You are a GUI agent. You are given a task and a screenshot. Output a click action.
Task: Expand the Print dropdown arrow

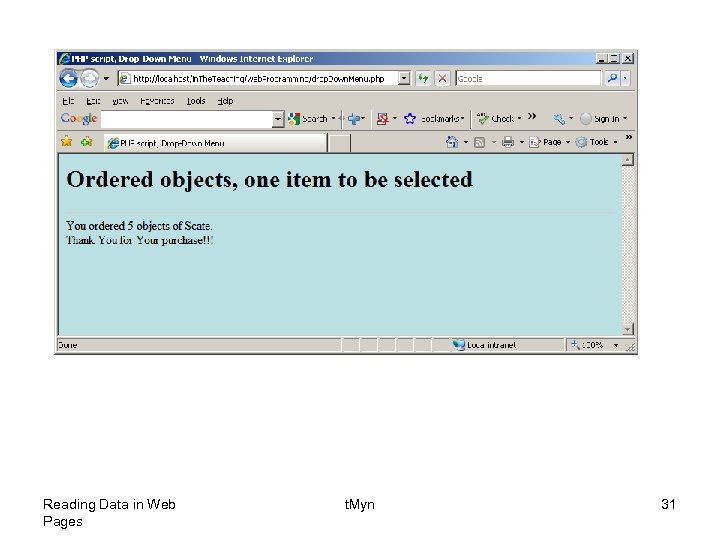[x=522, y=142]
